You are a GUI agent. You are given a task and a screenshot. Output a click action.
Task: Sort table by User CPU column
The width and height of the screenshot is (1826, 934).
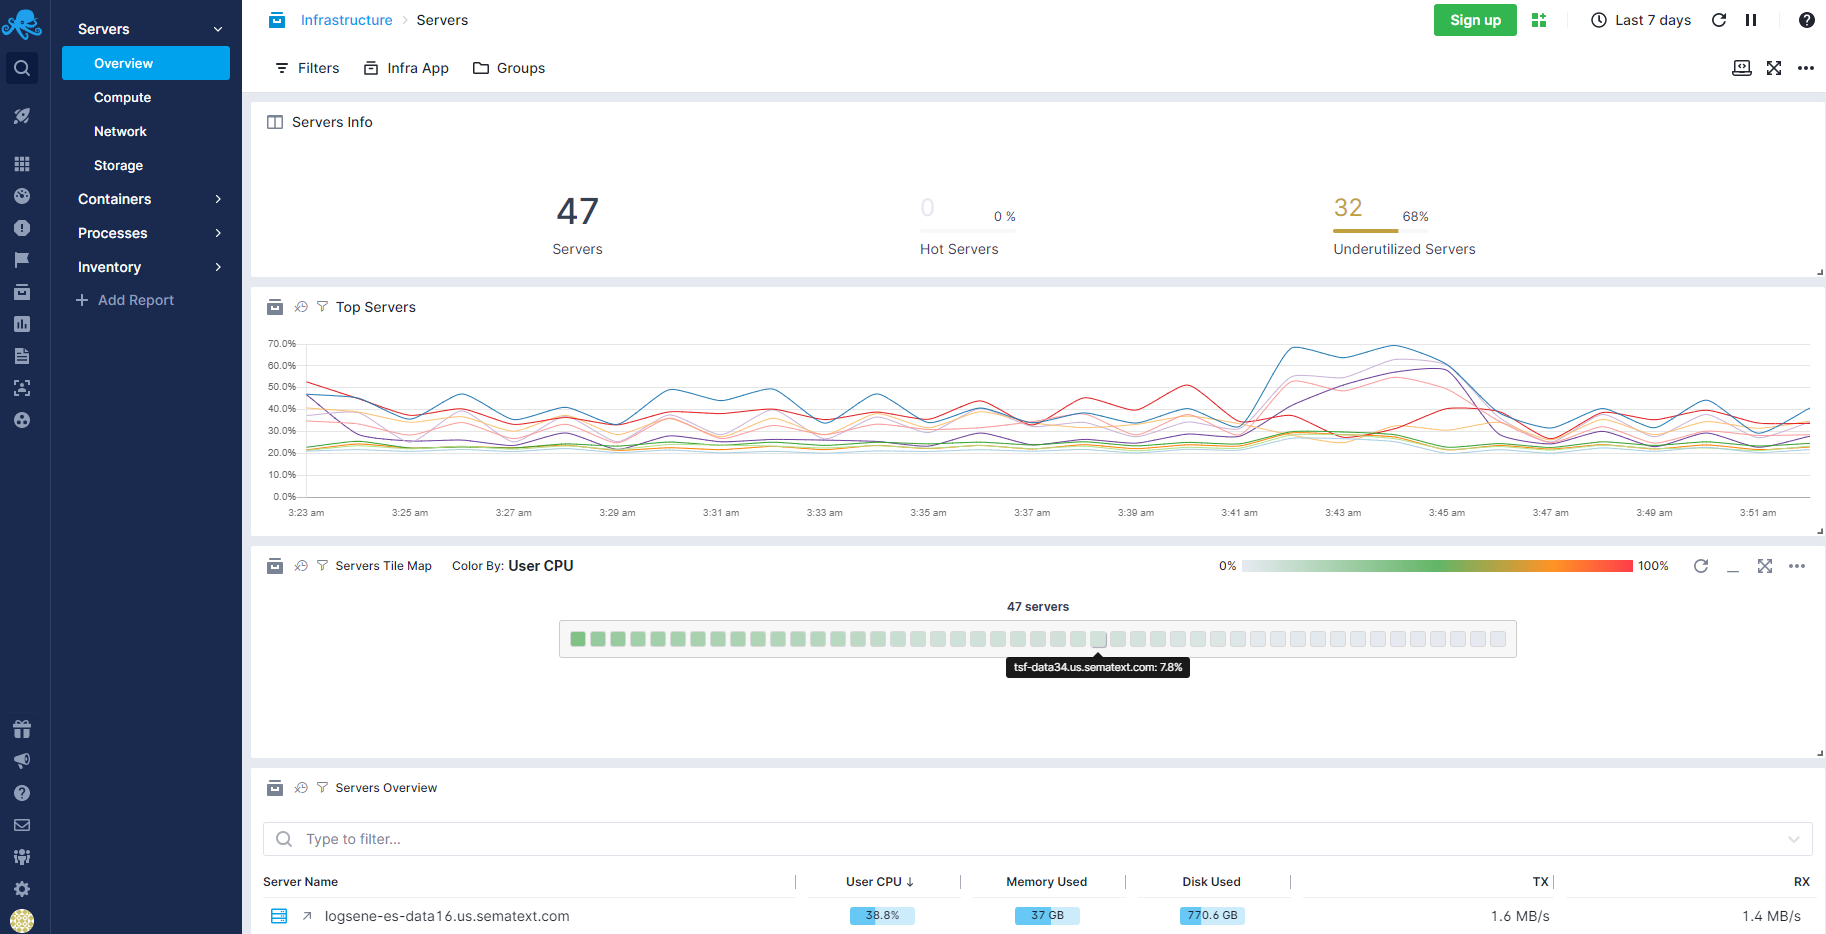click(x=880, y=882)
